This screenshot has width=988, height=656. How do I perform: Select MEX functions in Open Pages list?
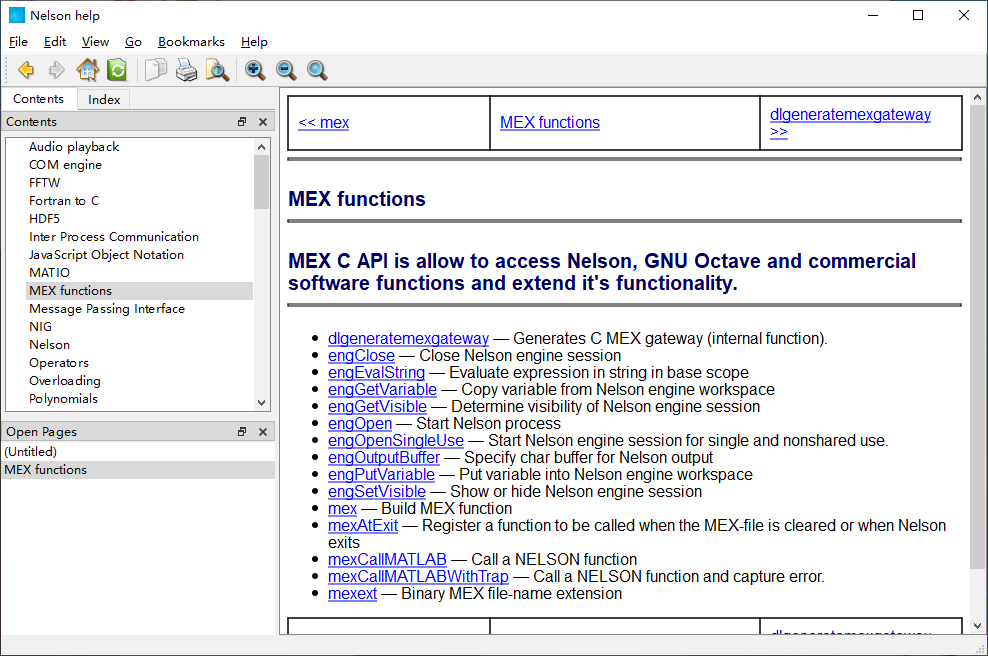coord(138,470)
